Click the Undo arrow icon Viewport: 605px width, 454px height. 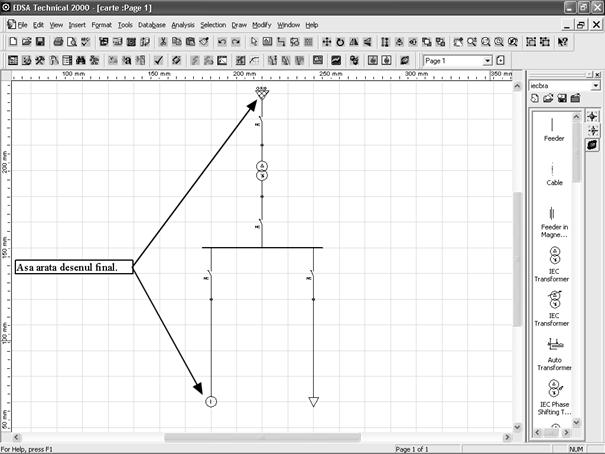pos(221,42)
